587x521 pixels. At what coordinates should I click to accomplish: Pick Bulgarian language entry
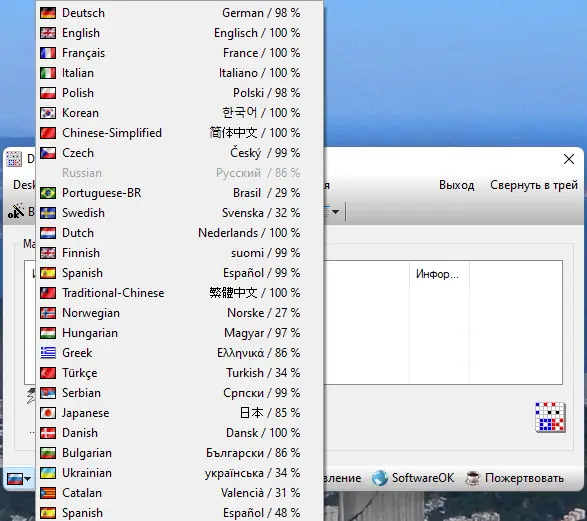coord(179,453)
